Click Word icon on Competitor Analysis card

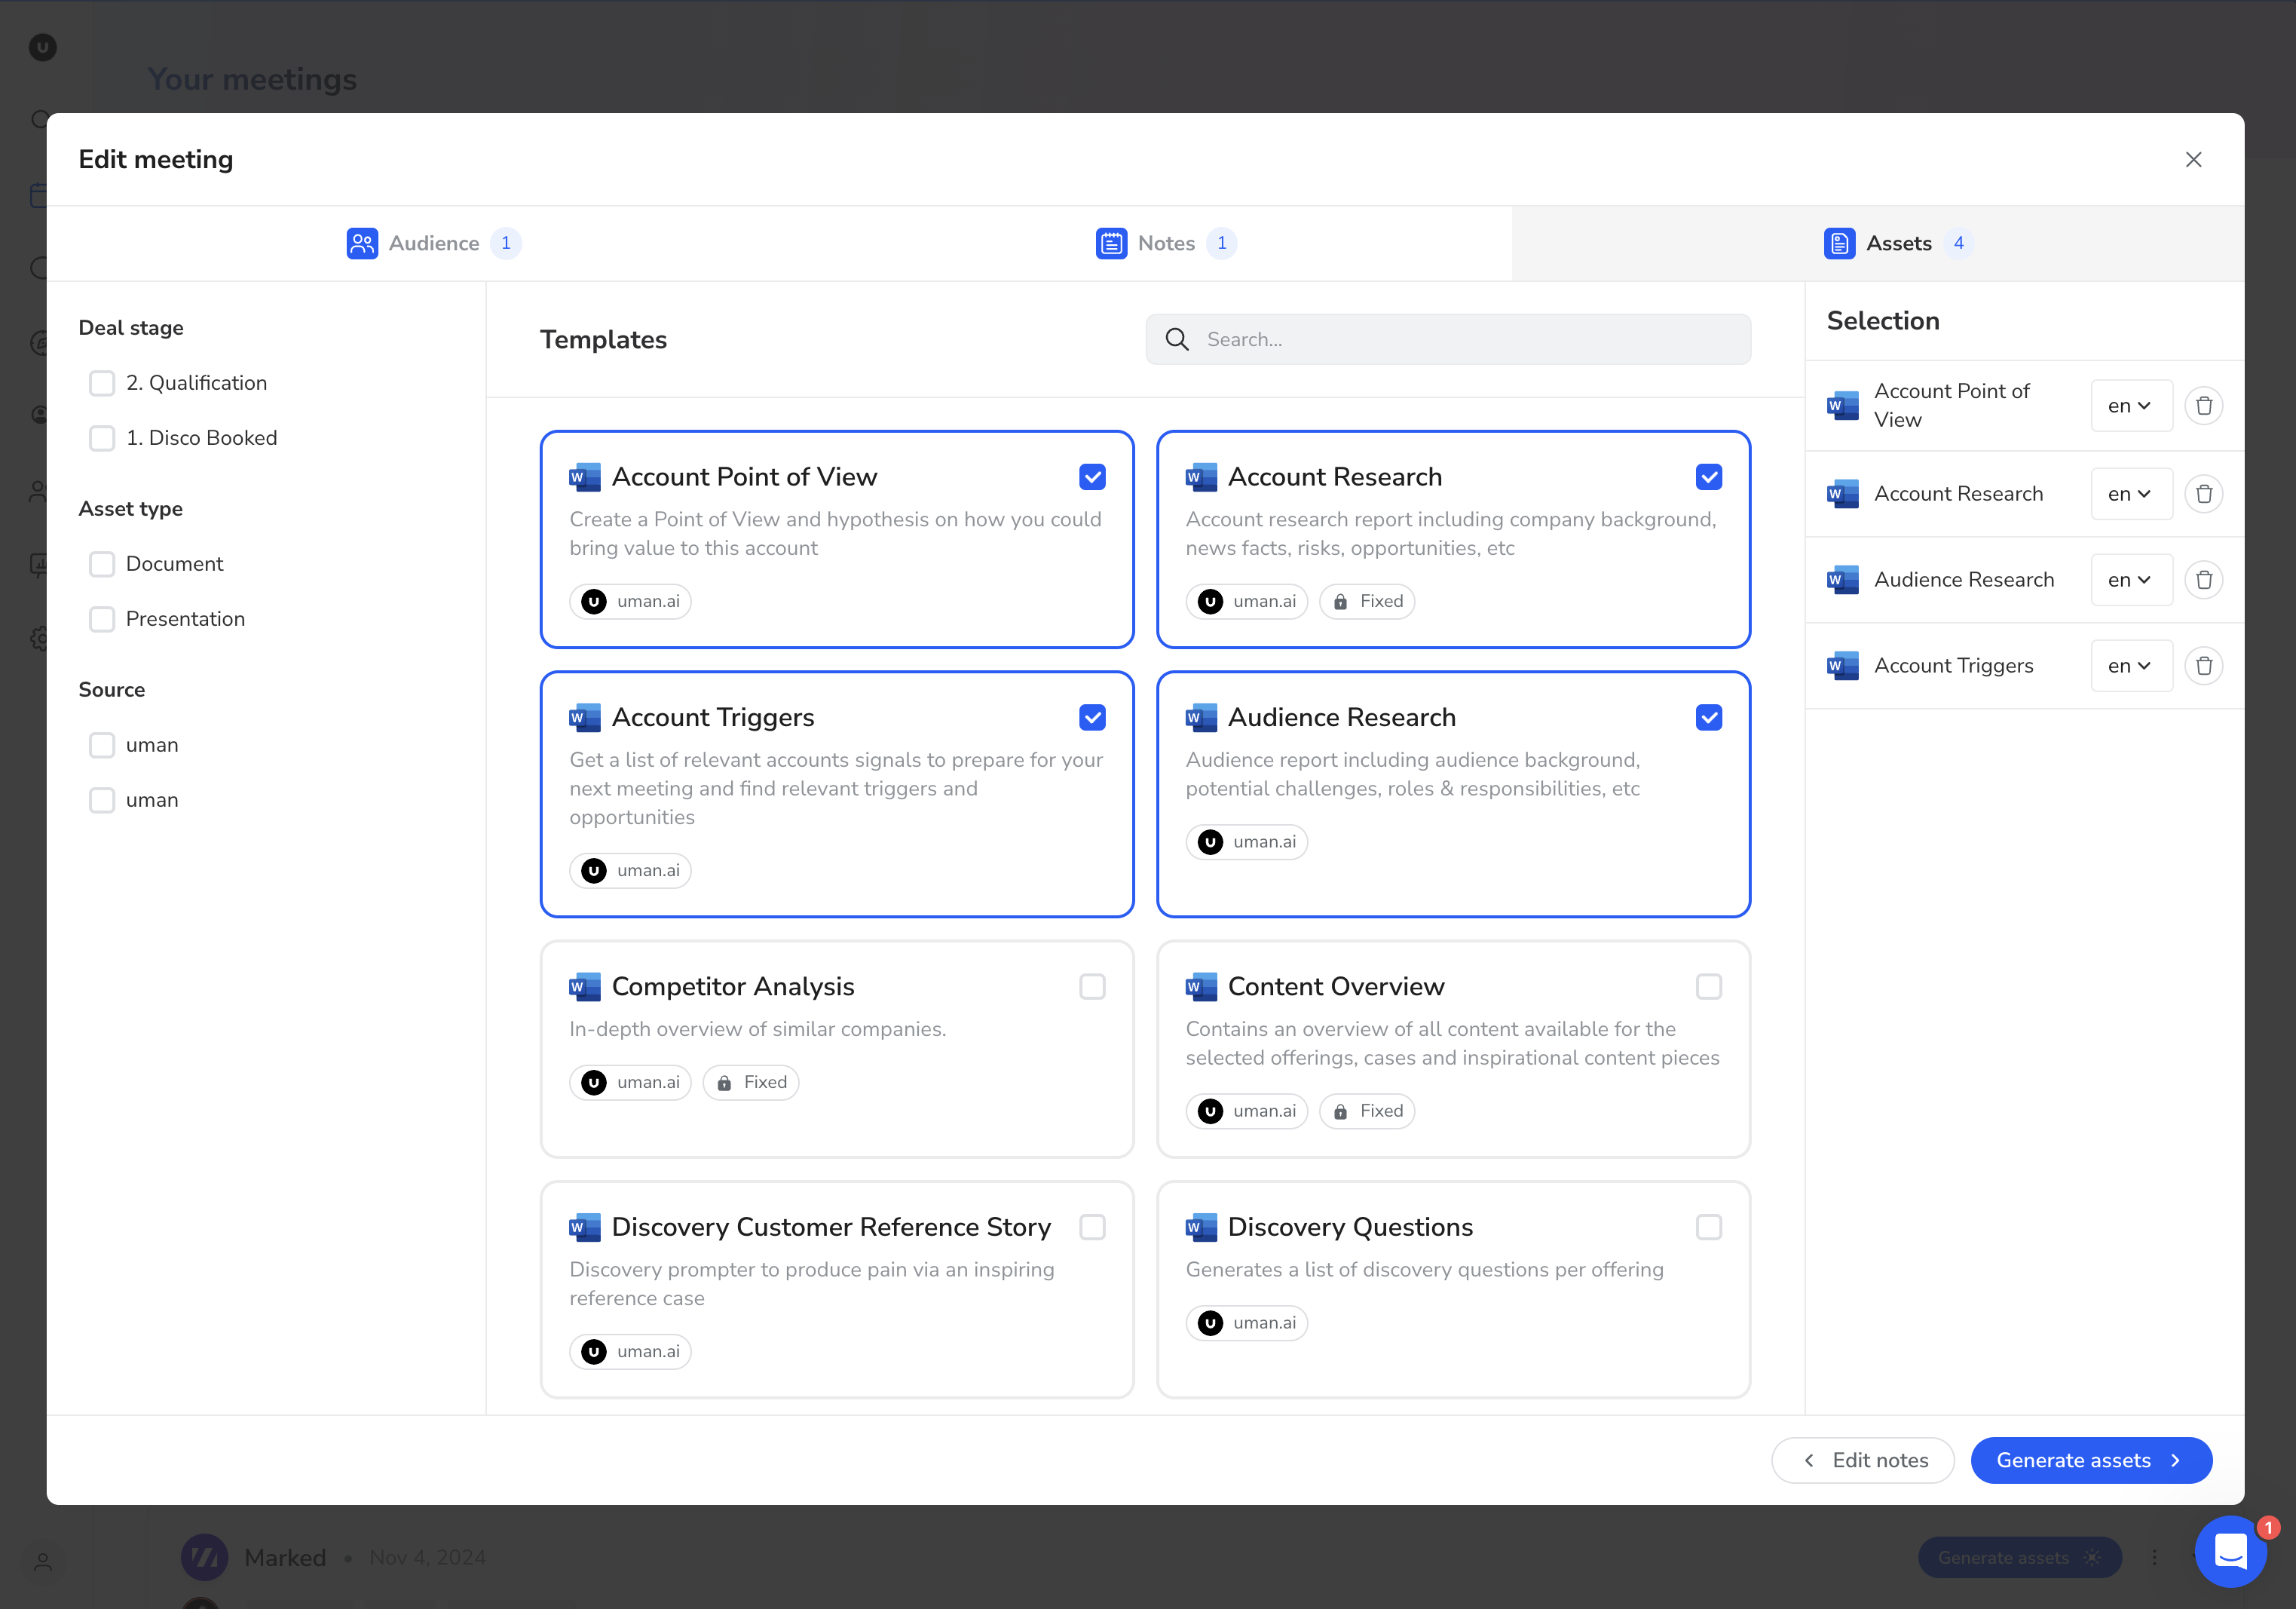pyautogui.click(x=585, y=987)
